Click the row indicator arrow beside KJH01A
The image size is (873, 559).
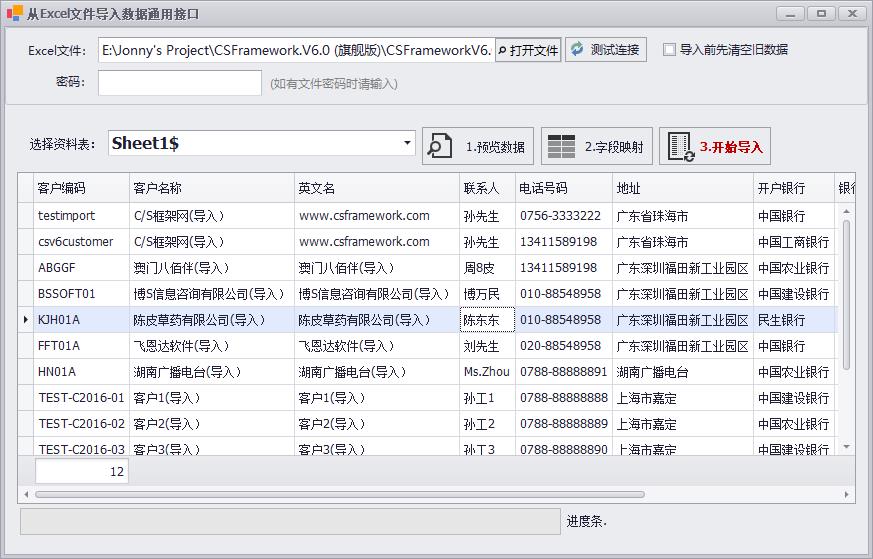[x=26, y=320]
